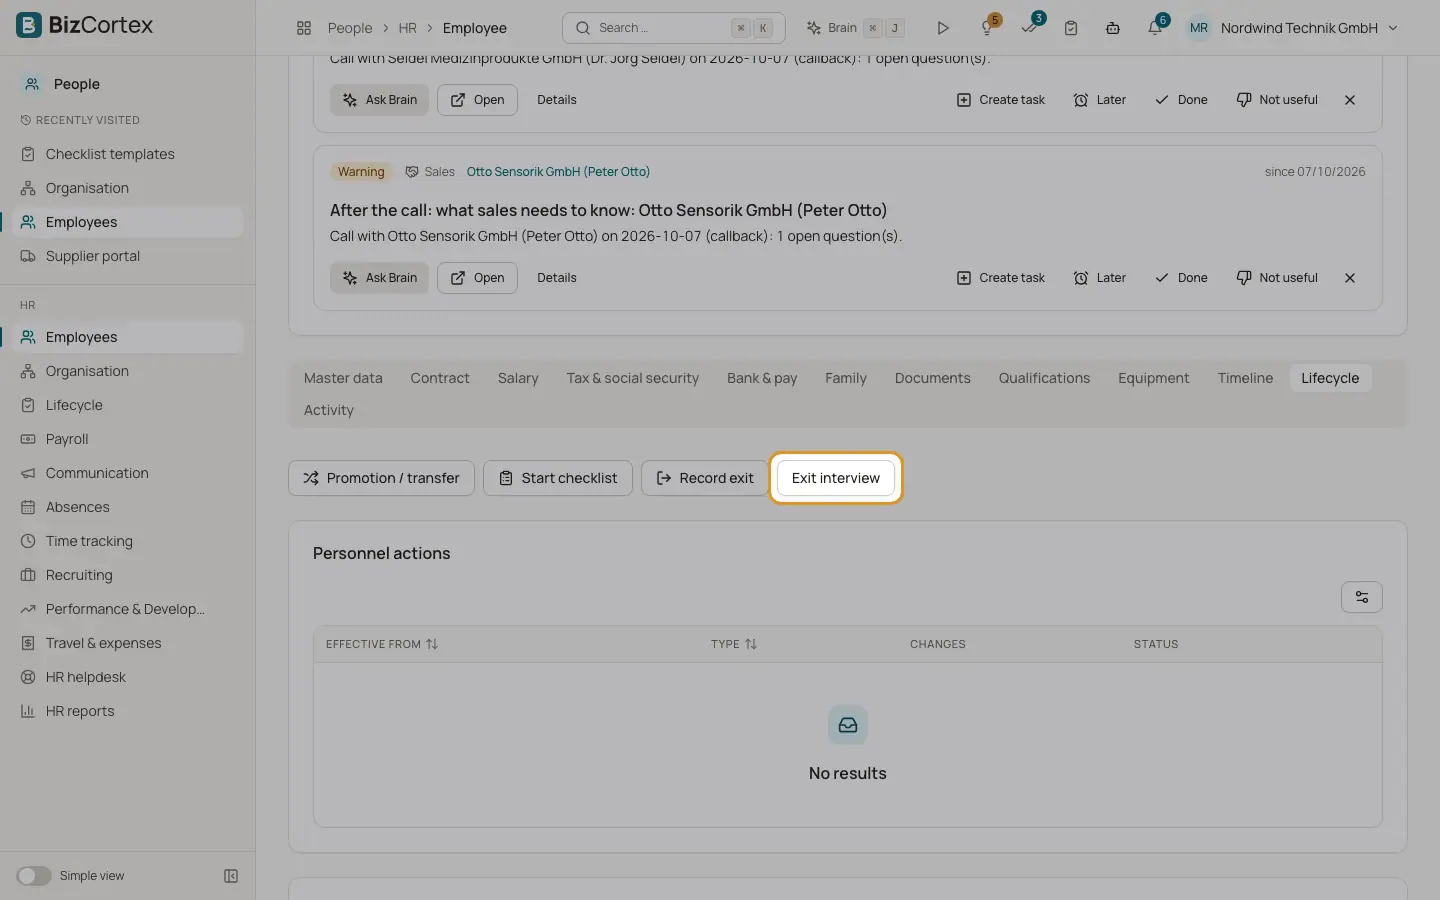Viewport: 1440px width, 900px height.
Task: Click the clipboard icon in the top bar
Action: pyautogui.click(x=1071, y=28)
